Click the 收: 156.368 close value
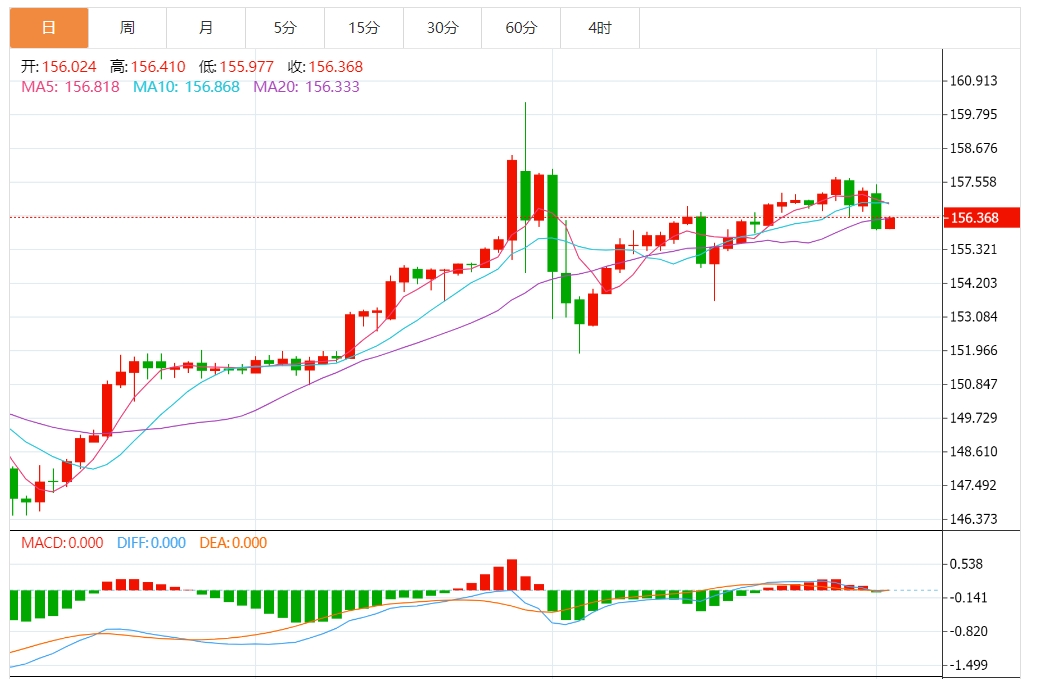Screen dimensions: 1039x679 [x=325, y=67]
